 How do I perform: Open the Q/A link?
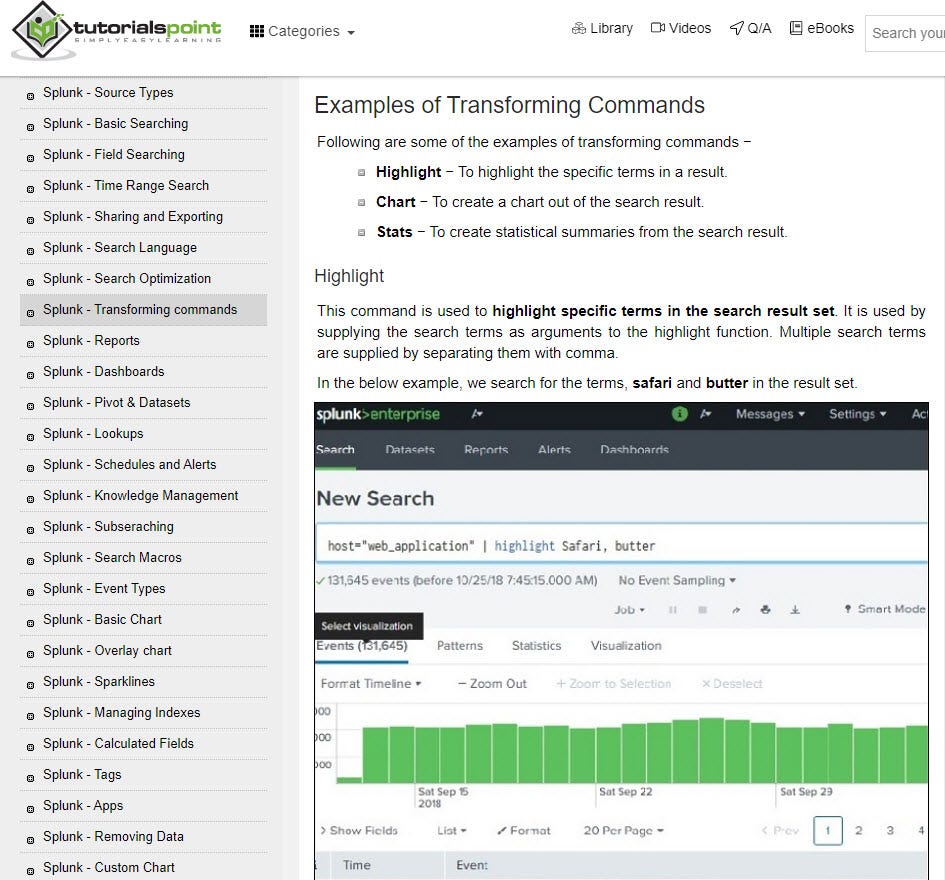tap(750, 28)
